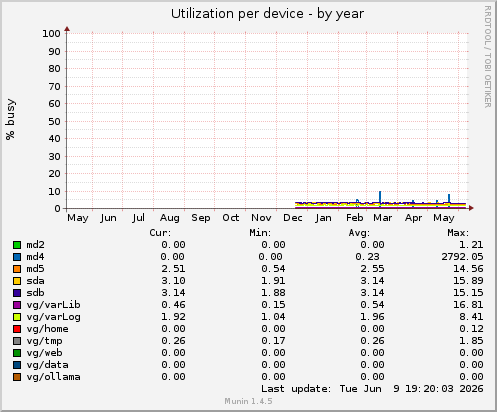Click the Dec label on time axis
Image resolution: width=497 pixels, height=412 pixels.
[x=293, y=218]
